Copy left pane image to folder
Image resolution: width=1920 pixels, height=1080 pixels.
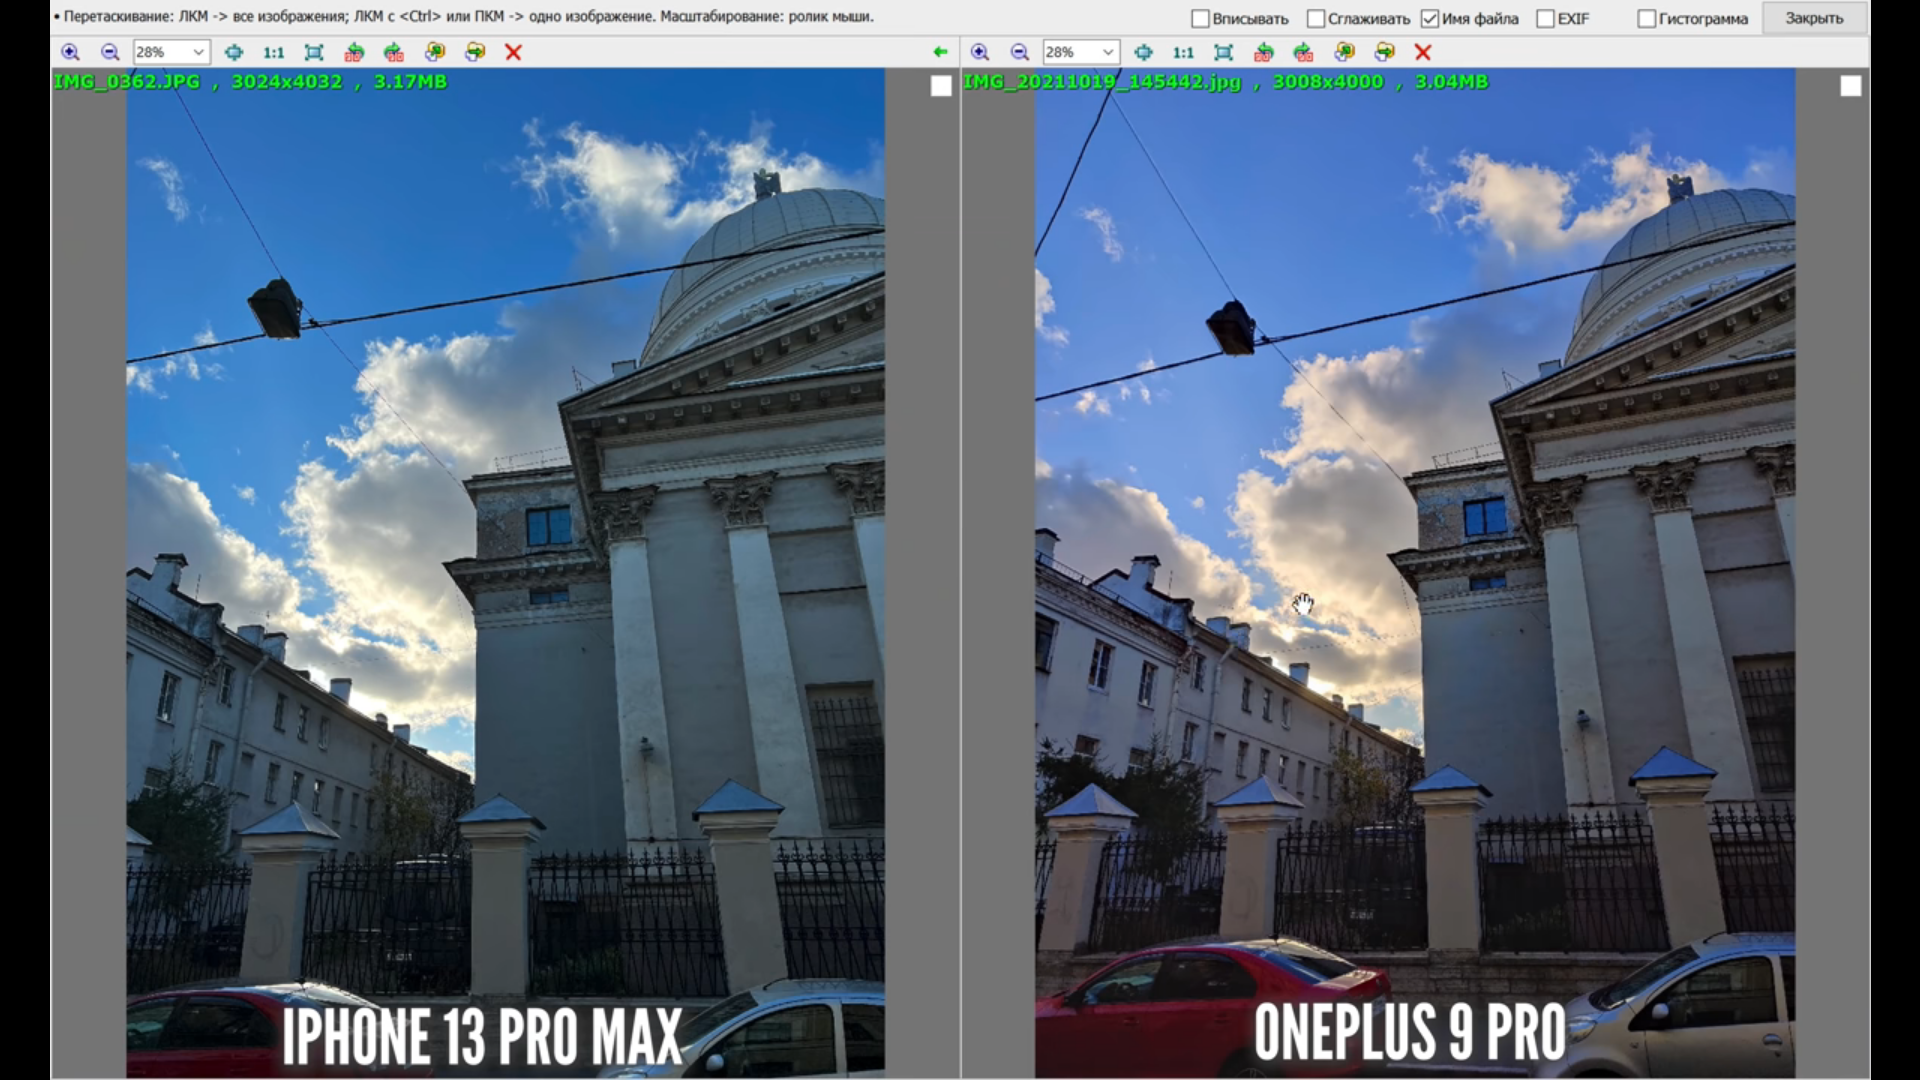pos(435,52)
